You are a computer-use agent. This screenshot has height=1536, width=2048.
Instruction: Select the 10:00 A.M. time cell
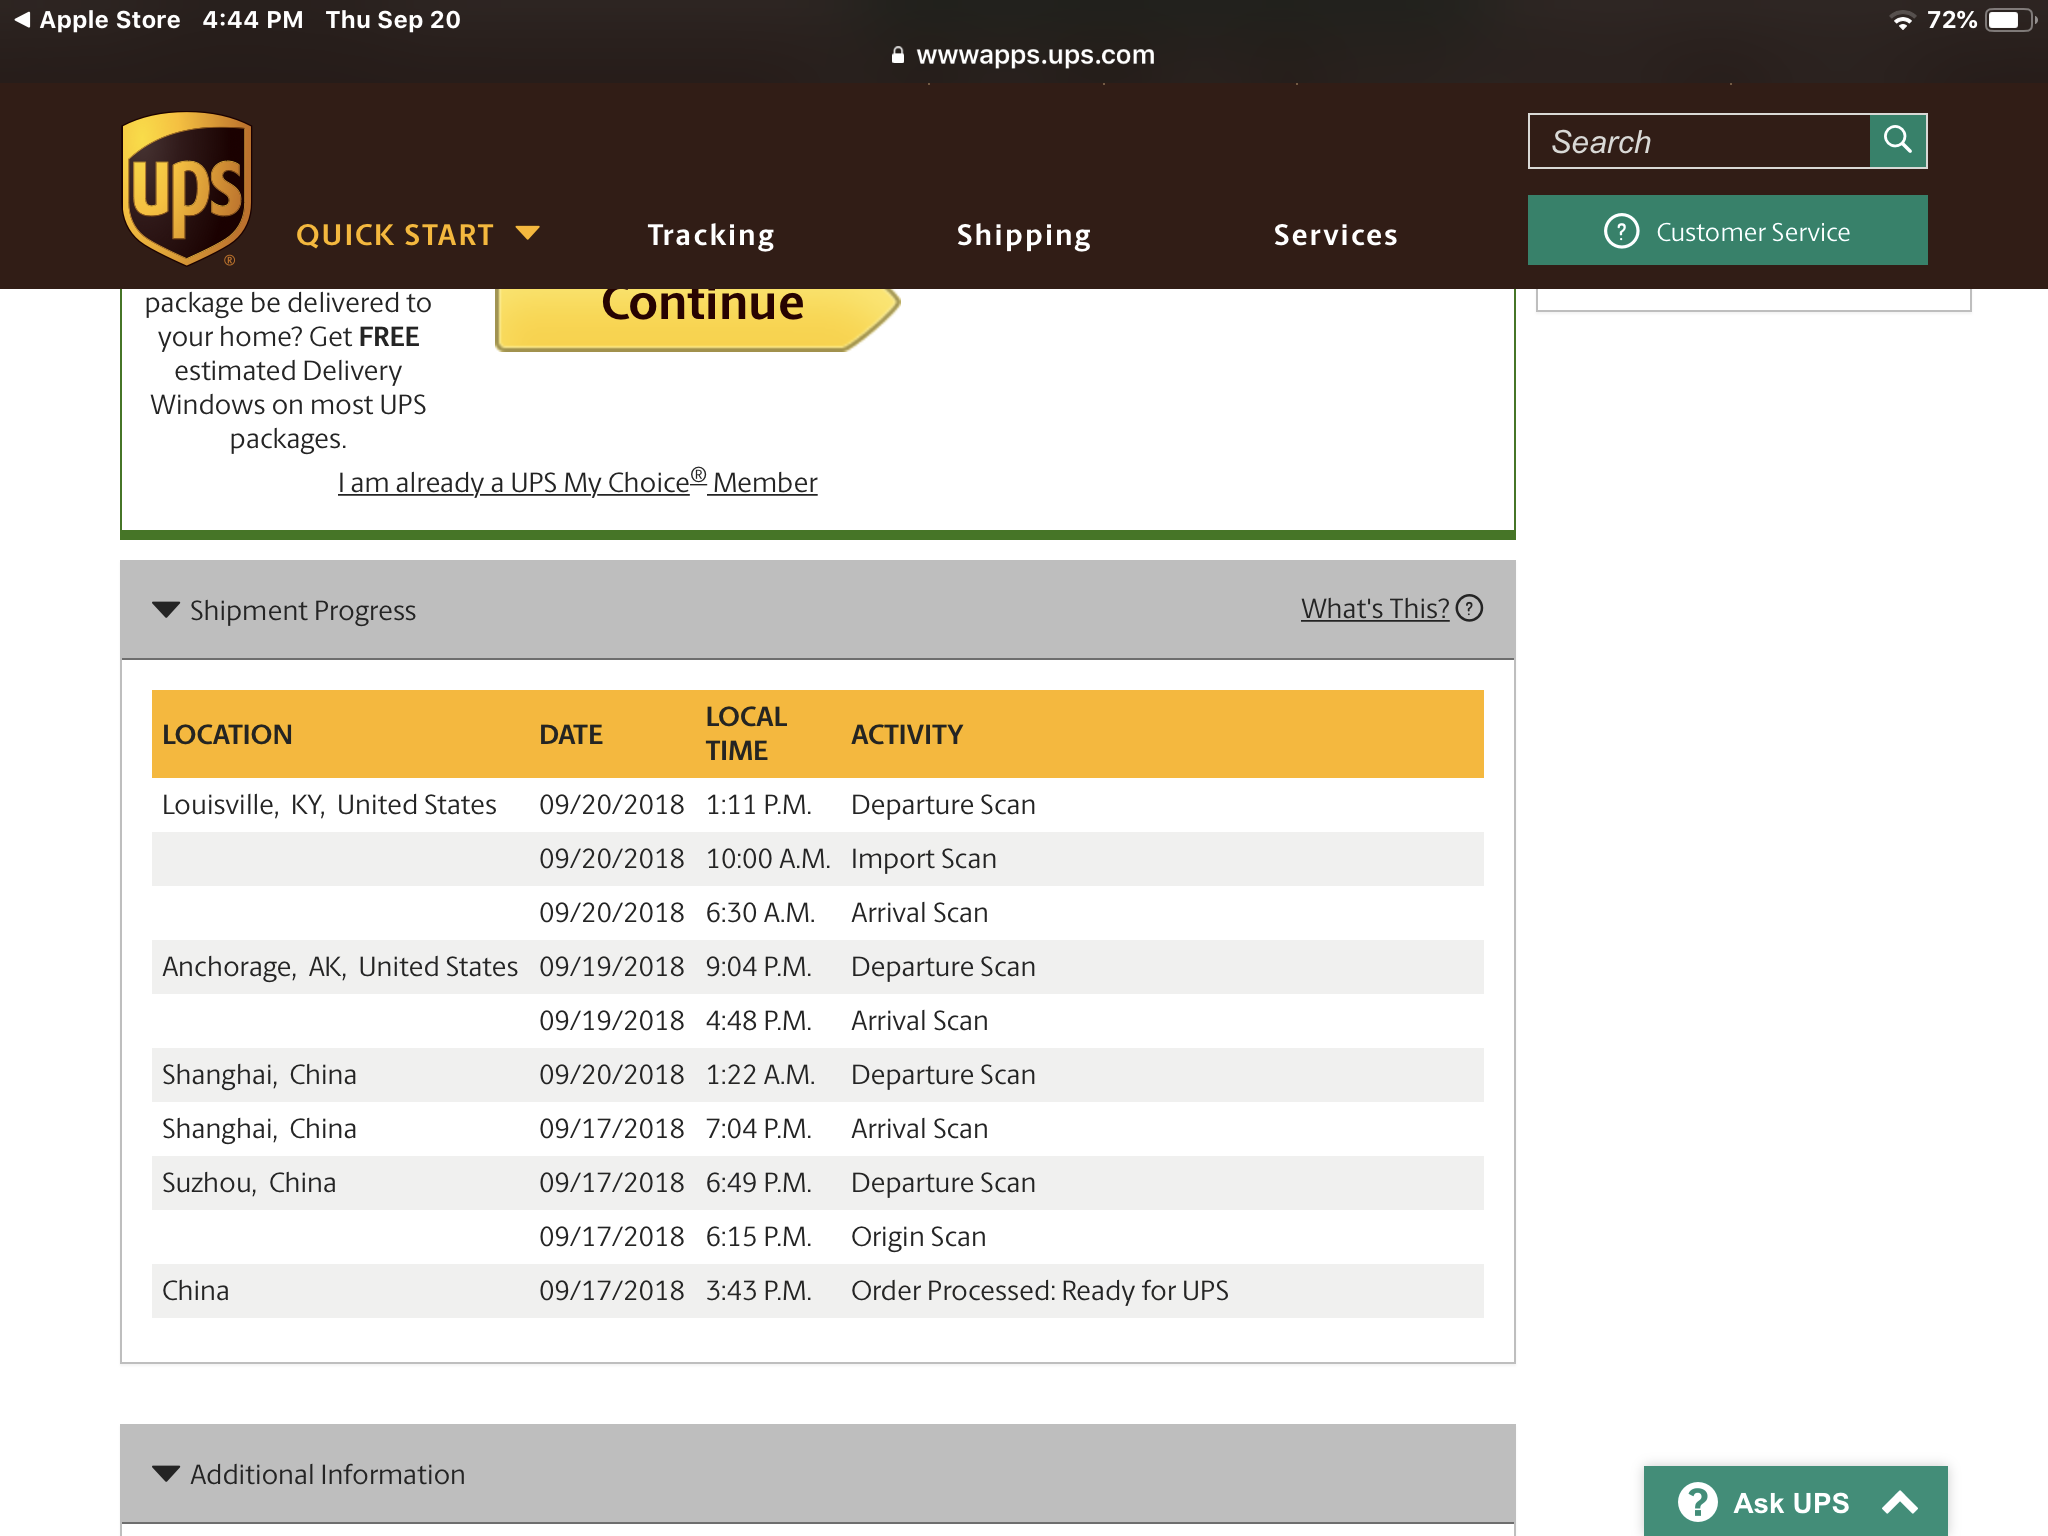768,858
